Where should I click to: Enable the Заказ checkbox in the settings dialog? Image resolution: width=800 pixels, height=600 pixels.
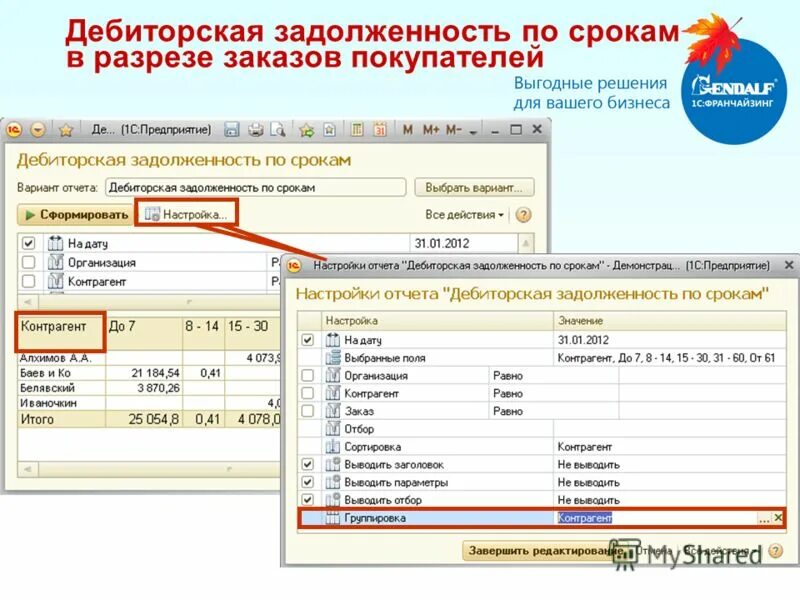[308, 411]
